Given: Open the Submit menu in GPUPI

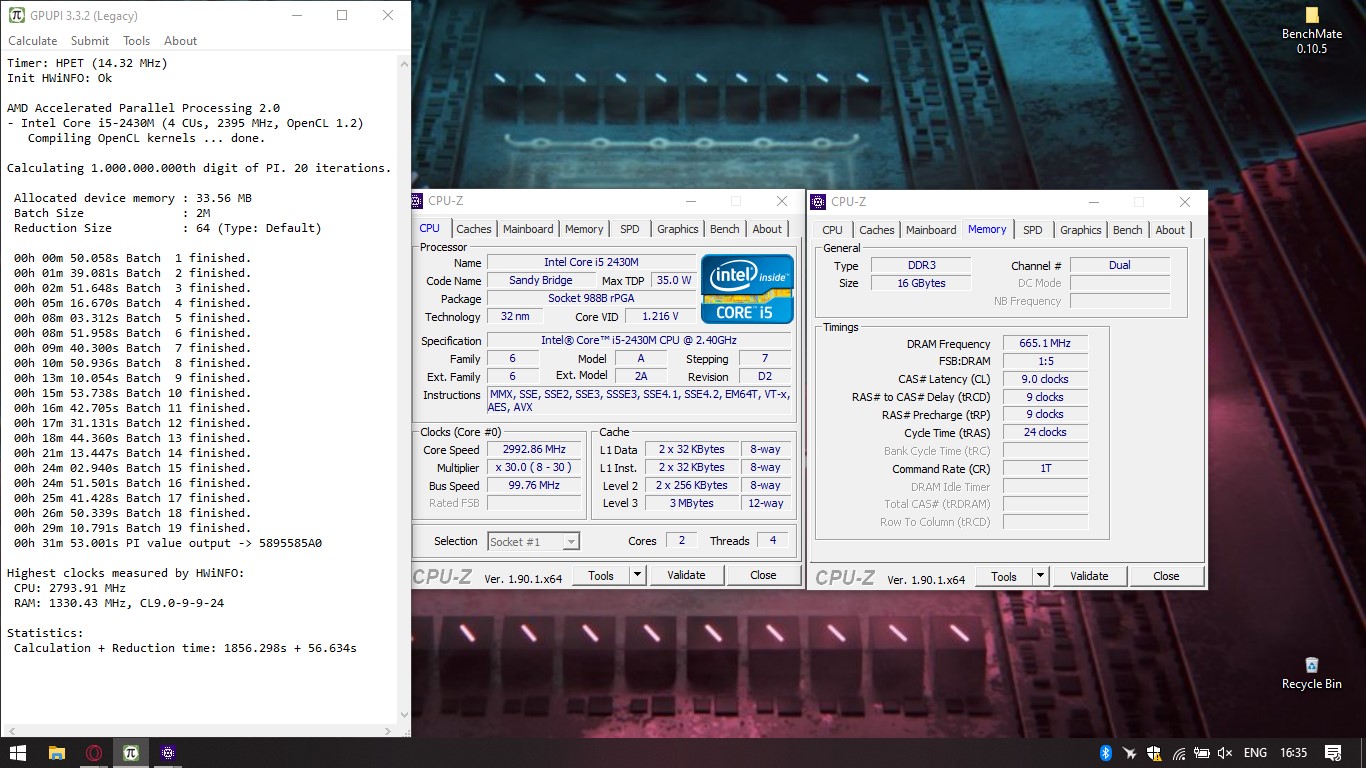Looking at the screenshot, I should click(90, 41).
